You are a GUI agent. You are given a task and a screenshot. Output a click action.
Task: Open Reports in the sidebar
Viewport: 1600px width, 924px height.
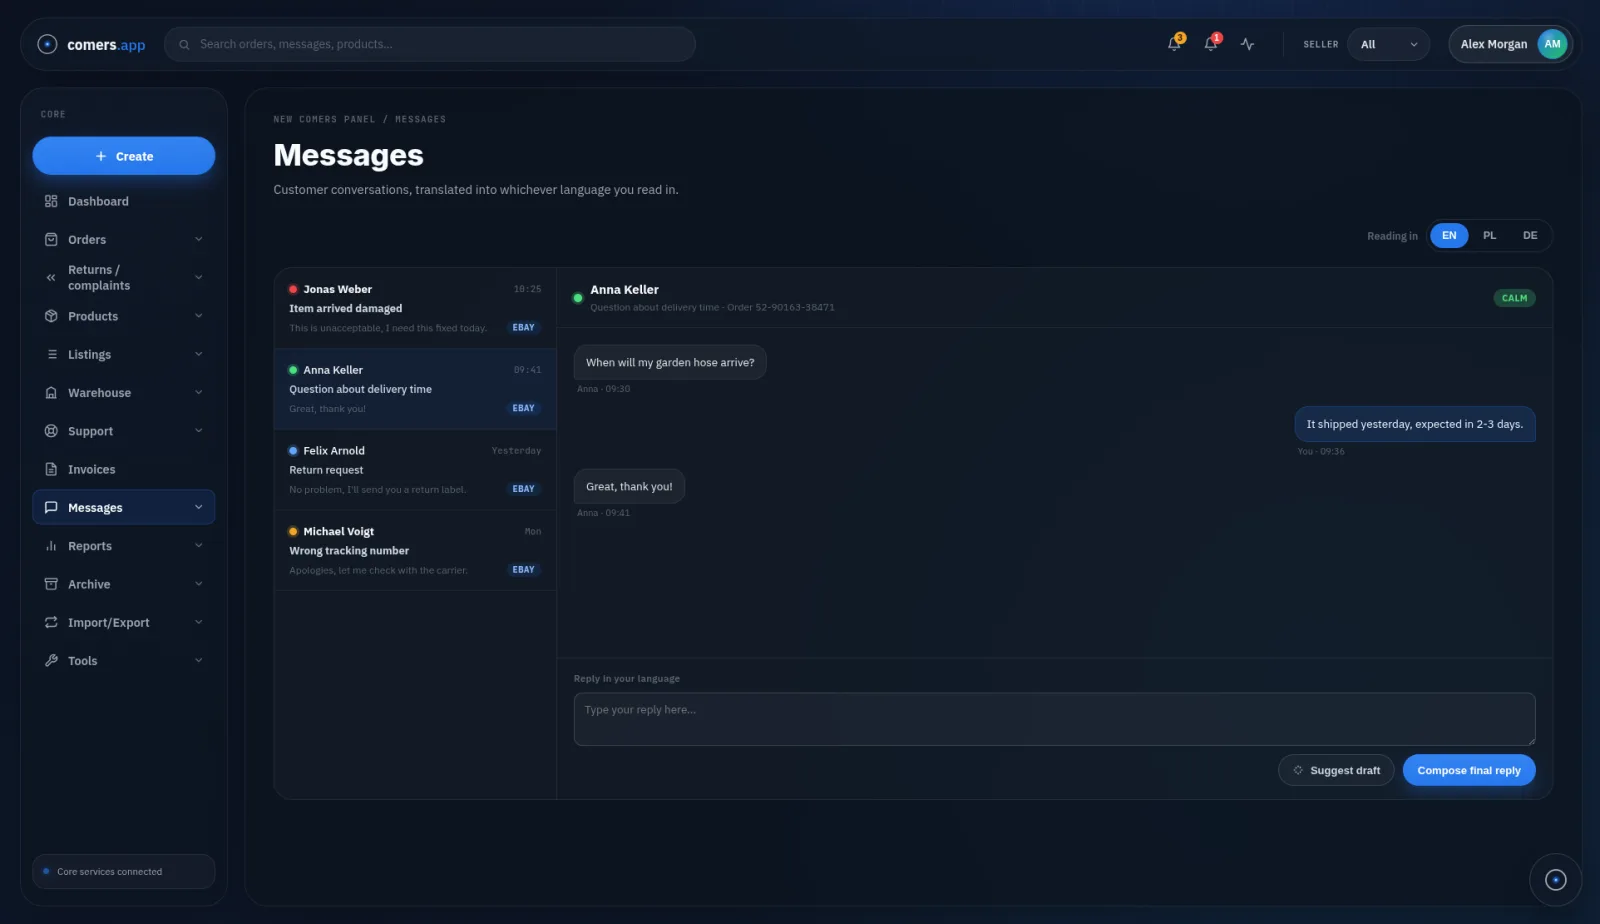124,546
